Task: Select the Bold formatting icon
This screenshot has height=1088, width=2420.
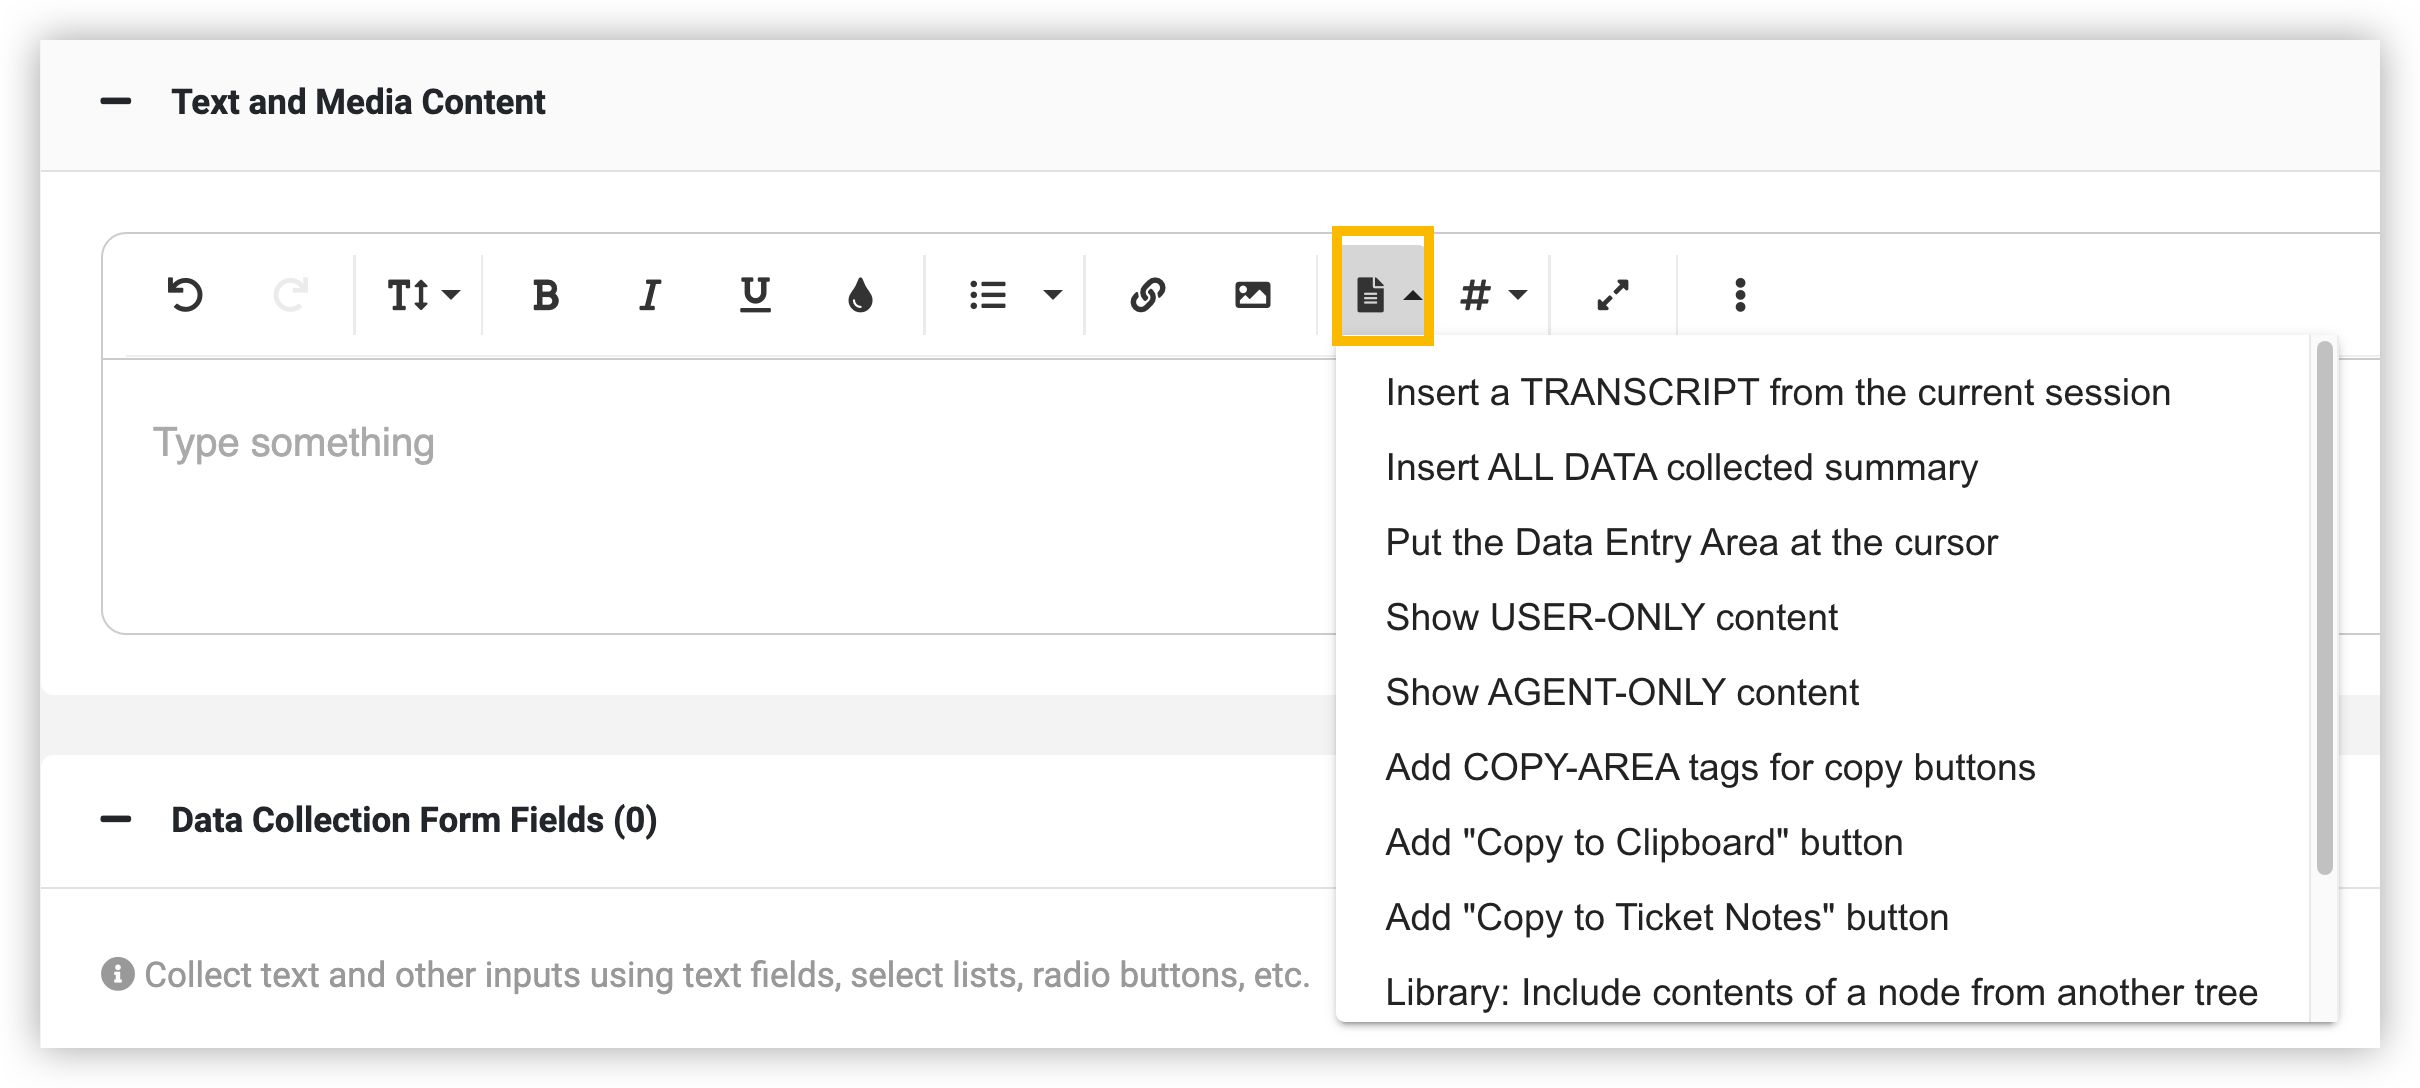Action: [546, 294]
